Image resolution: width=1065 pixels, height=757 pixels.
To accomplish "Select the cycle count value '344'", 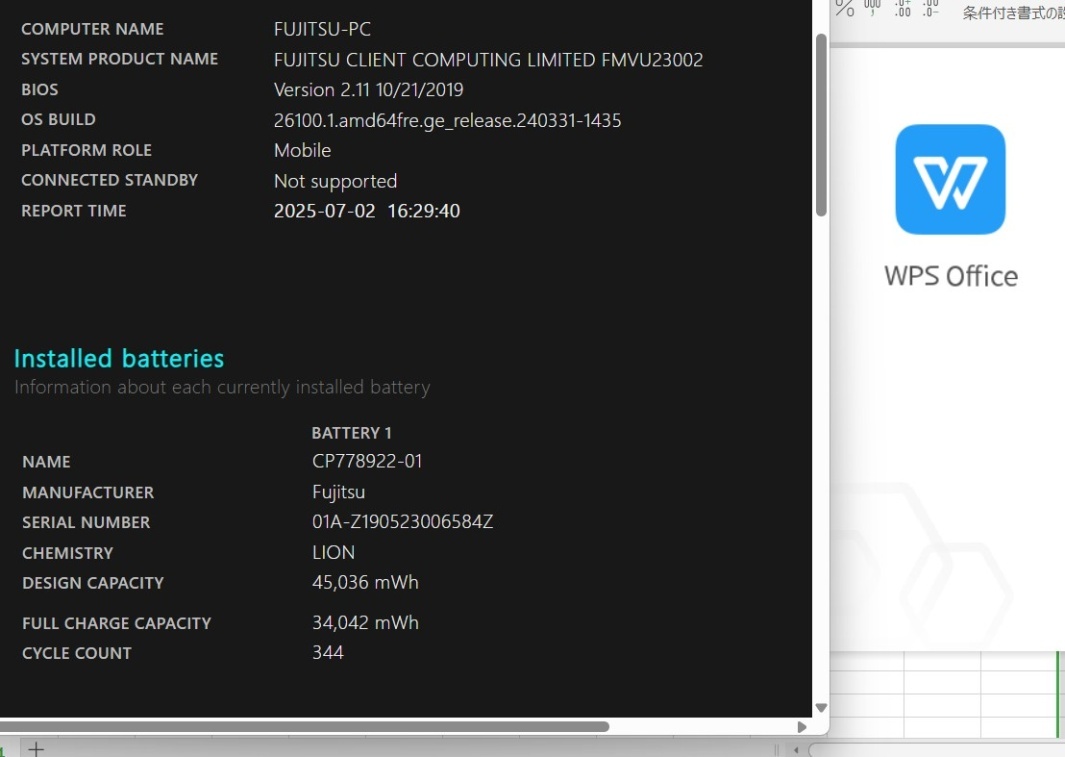I will tap(327, 652).
